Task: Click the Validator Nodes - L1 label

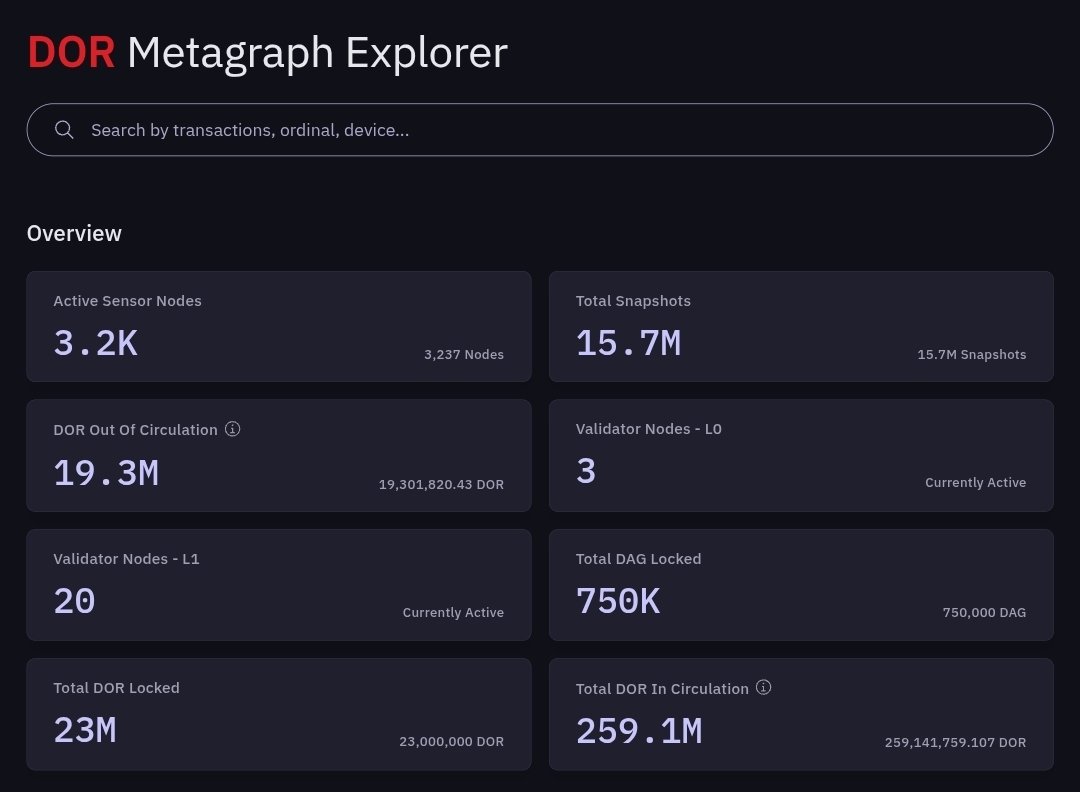Action: pyautogui.click(x=126, y=559)
